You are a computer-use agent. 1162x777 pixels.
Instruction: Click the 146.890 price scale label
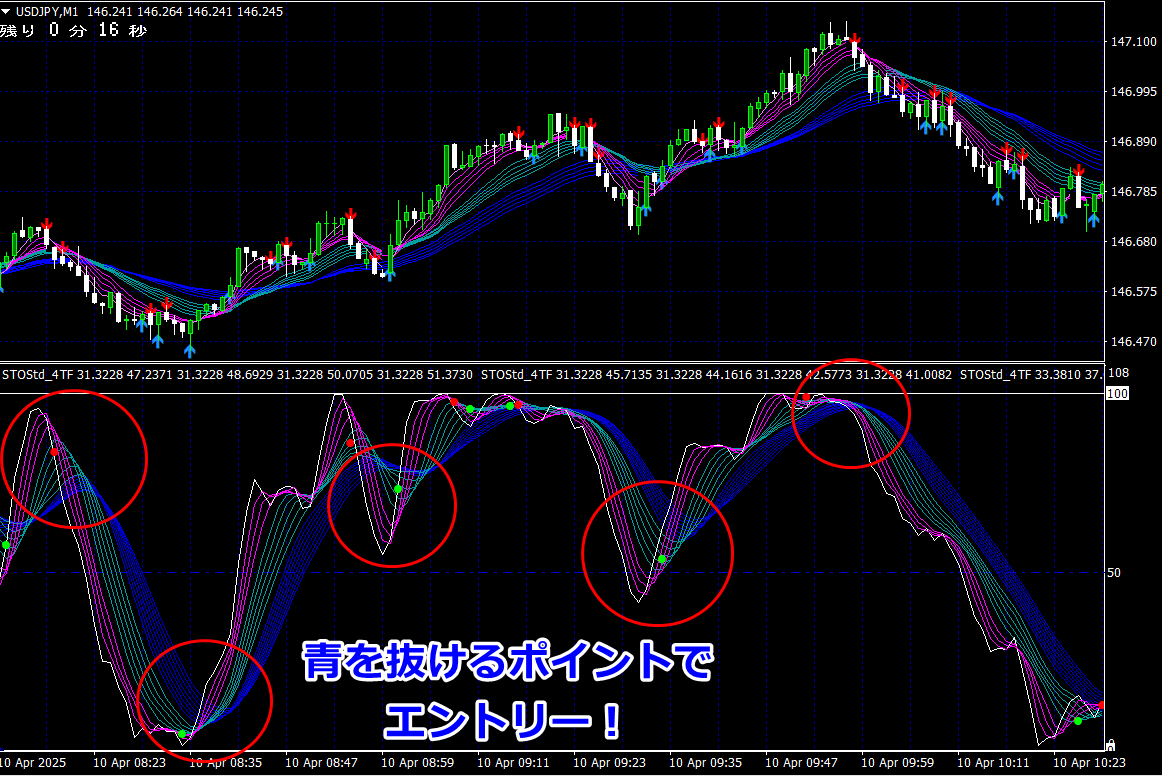coord(1133,141)
